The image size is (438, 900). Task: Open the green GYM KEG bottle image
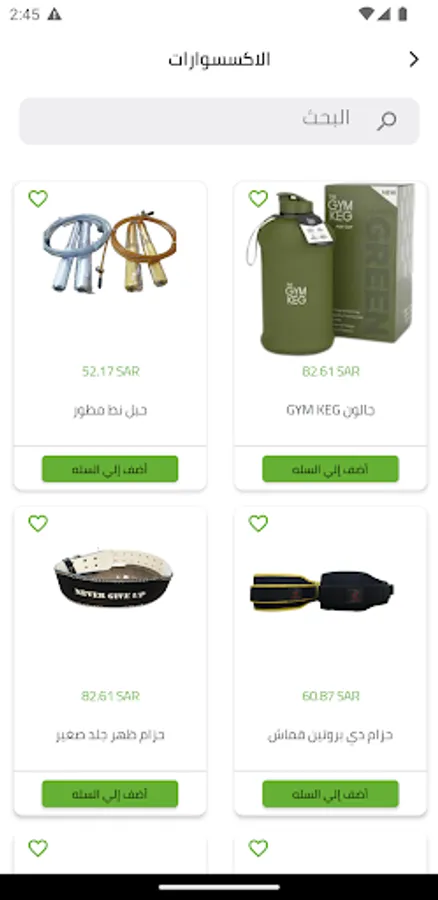coord(331,269)
